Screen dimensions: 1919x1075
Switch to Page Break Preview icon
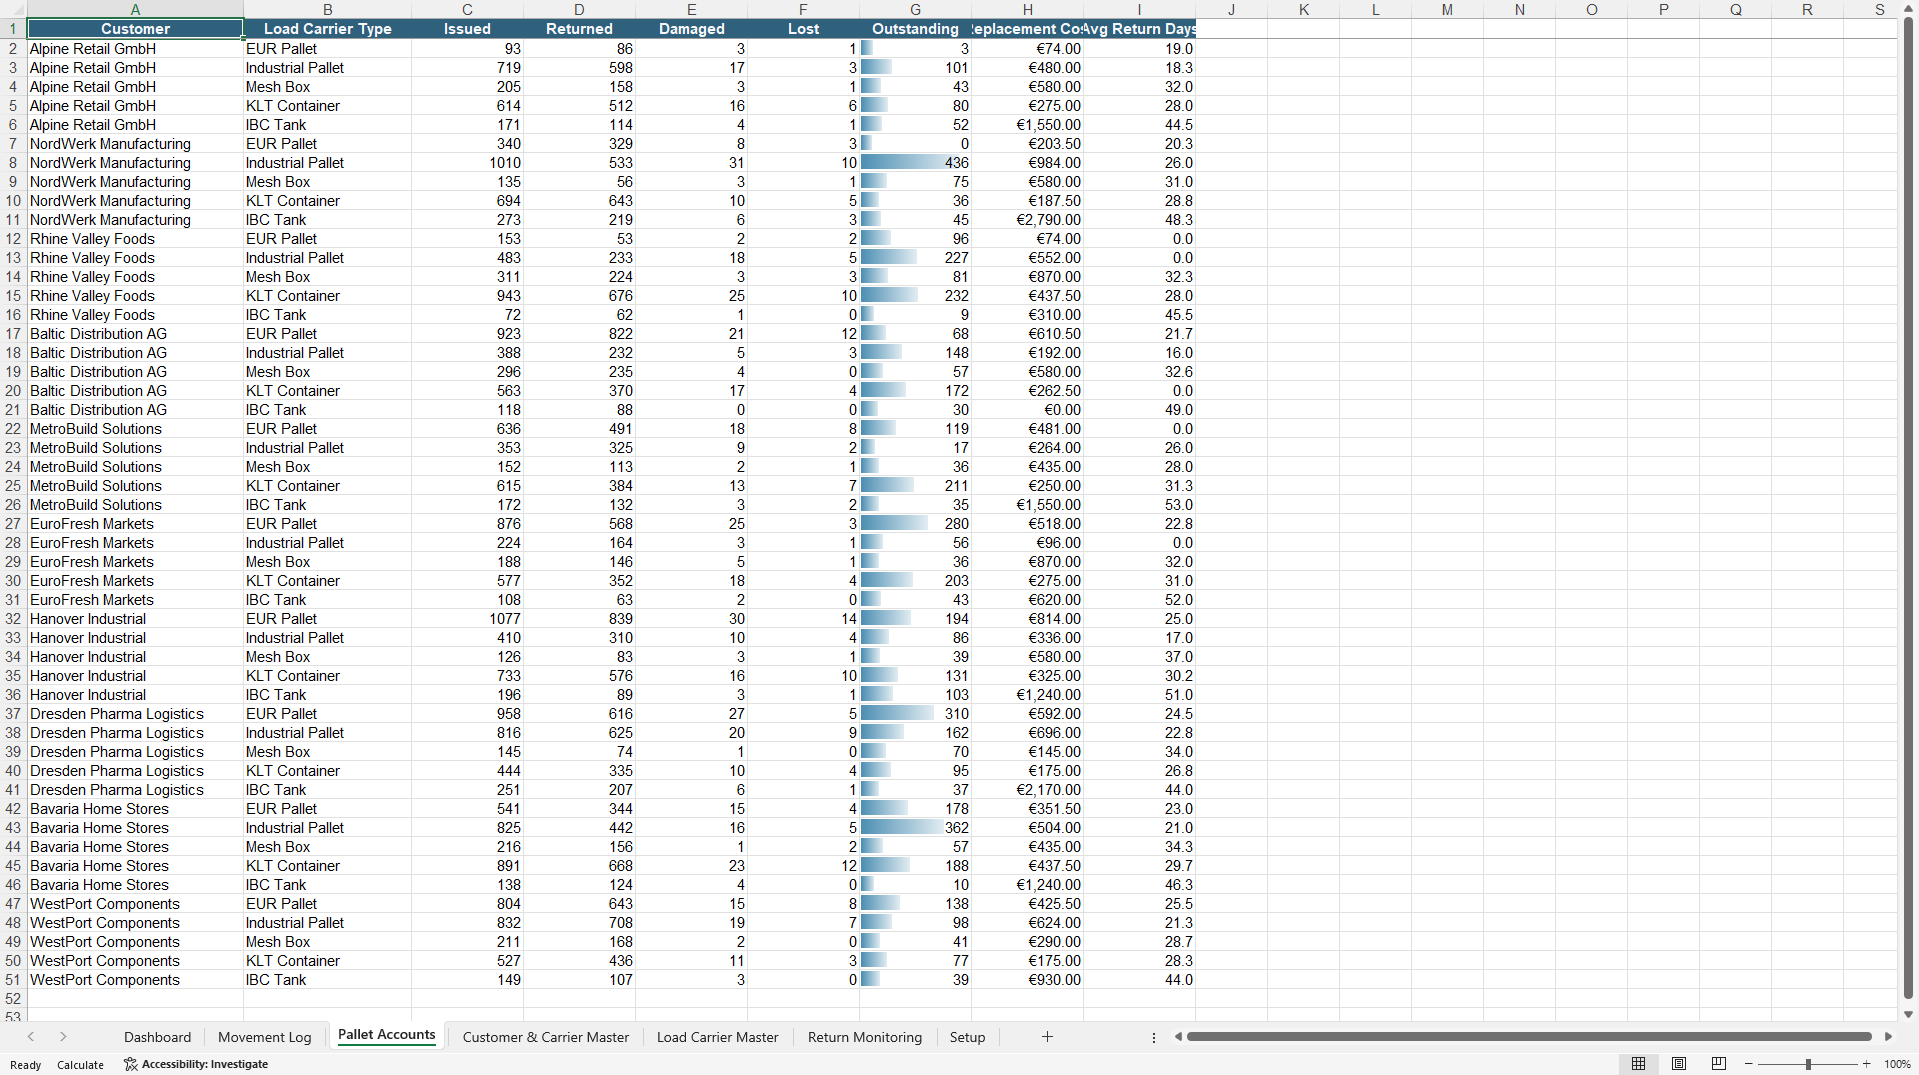tap(1719, 1064)
